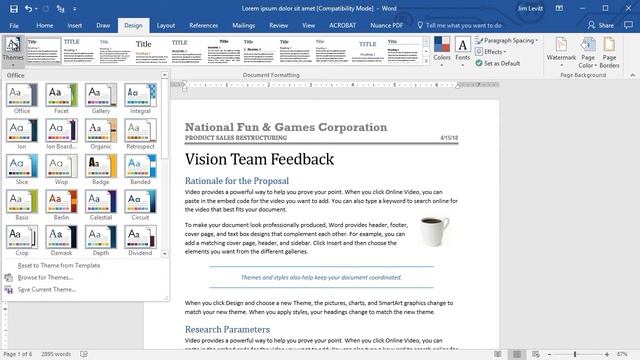Click the theme gallery scroll up arrow

[x=165, y=75]
